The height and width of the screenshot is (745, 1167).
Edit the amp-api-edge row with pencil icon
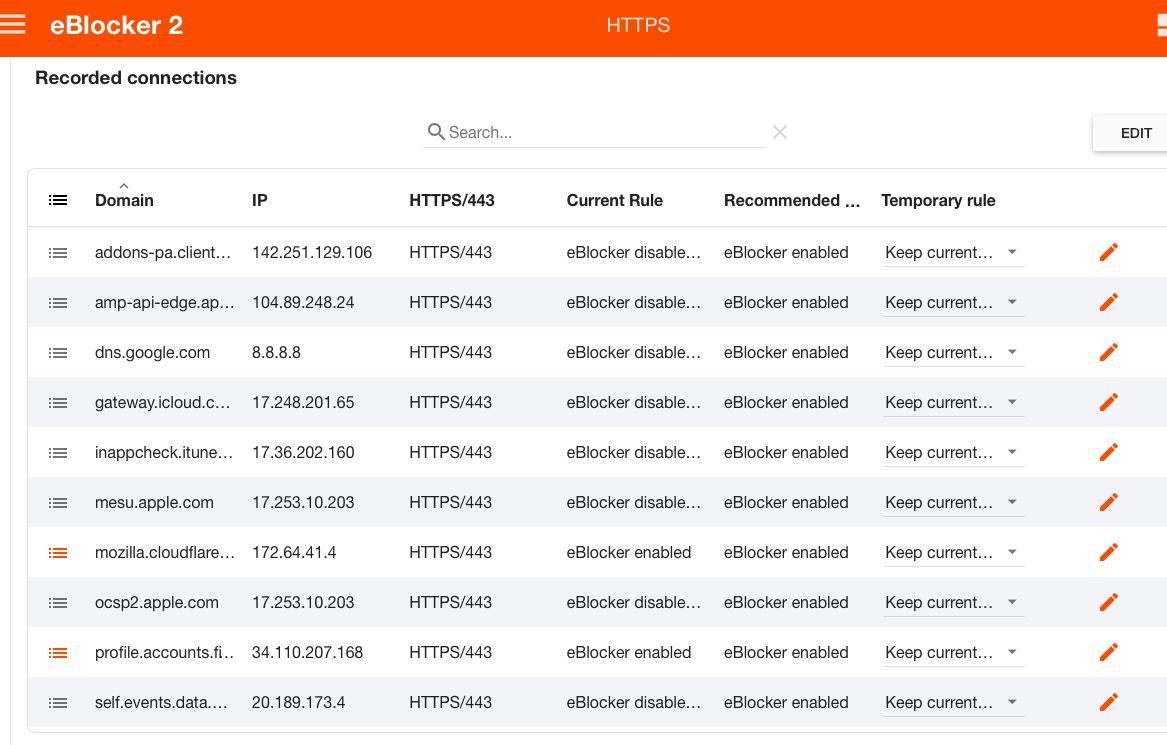1108,302
